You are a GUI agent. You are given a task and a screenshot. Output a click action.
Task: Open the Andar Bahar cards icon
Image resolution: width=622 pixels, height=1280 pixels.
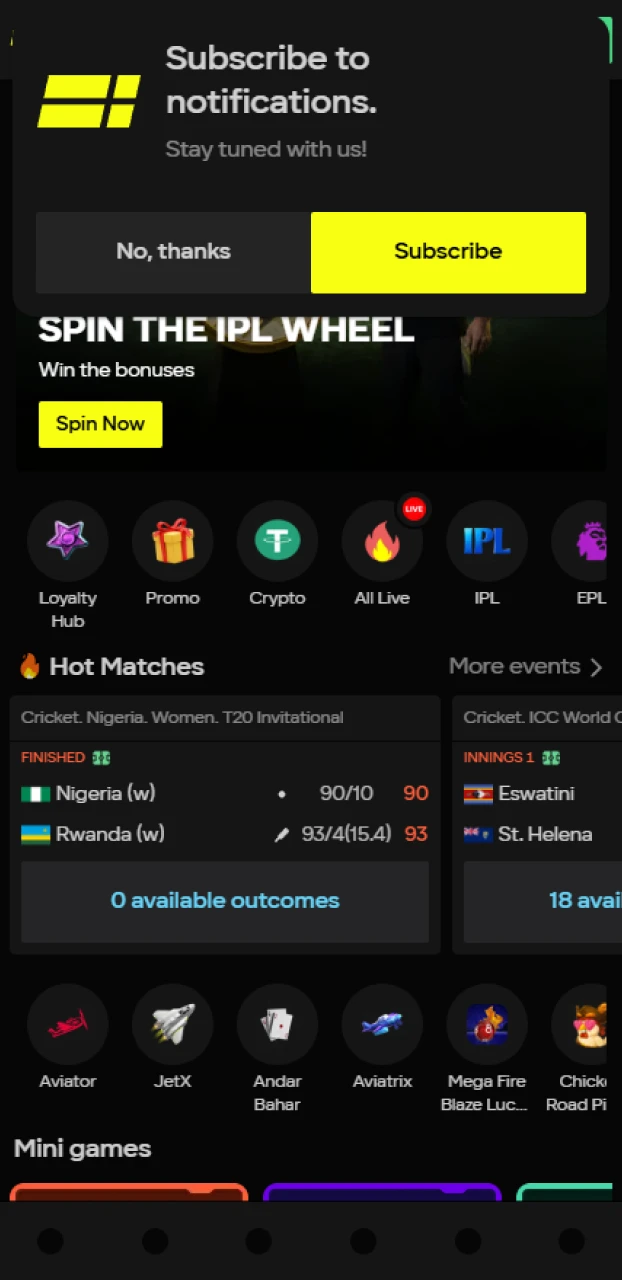click(277, 1024)
